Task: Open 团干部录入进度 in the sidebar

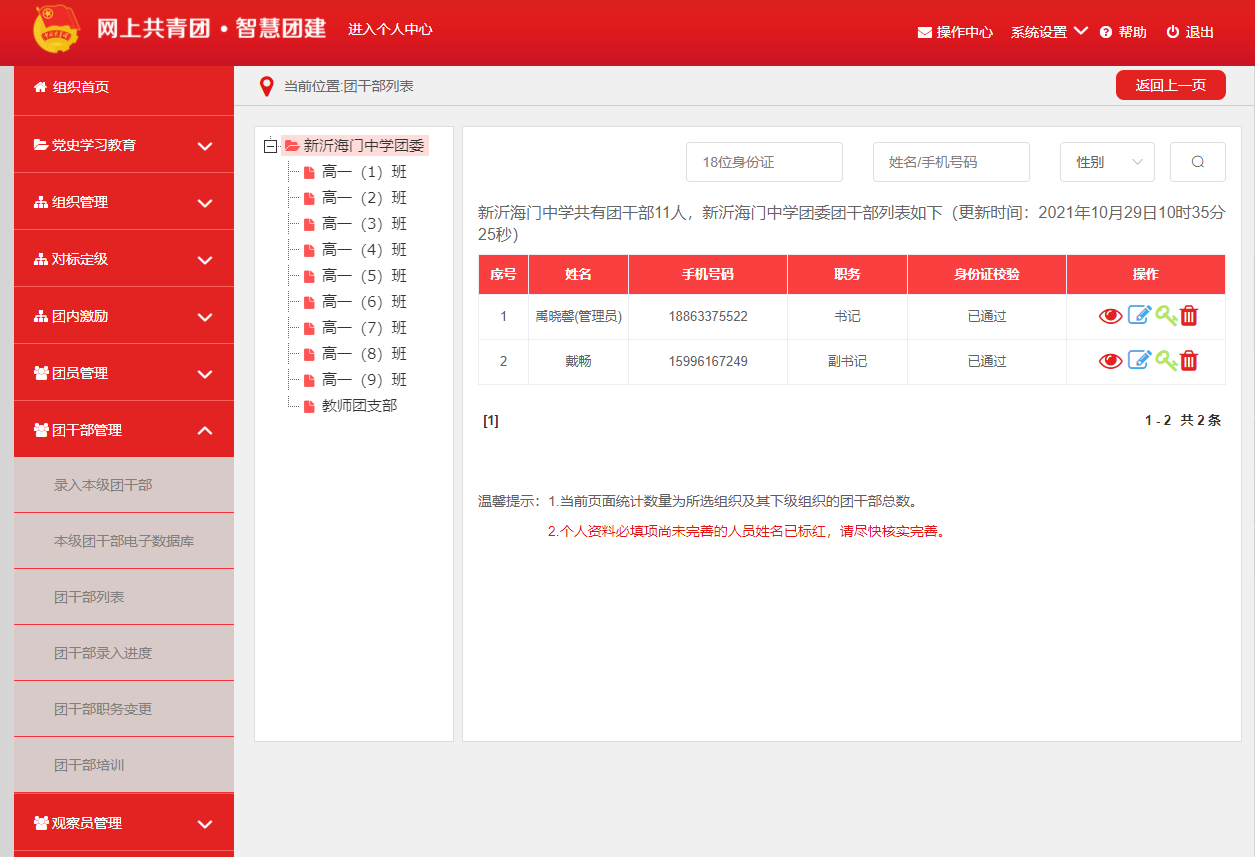Action: [x=103, y=653]
